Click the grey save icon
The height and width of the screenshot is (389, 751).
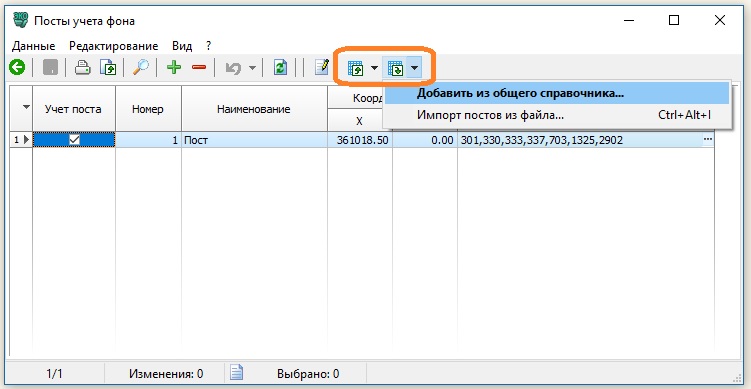[x=50, y=68]
